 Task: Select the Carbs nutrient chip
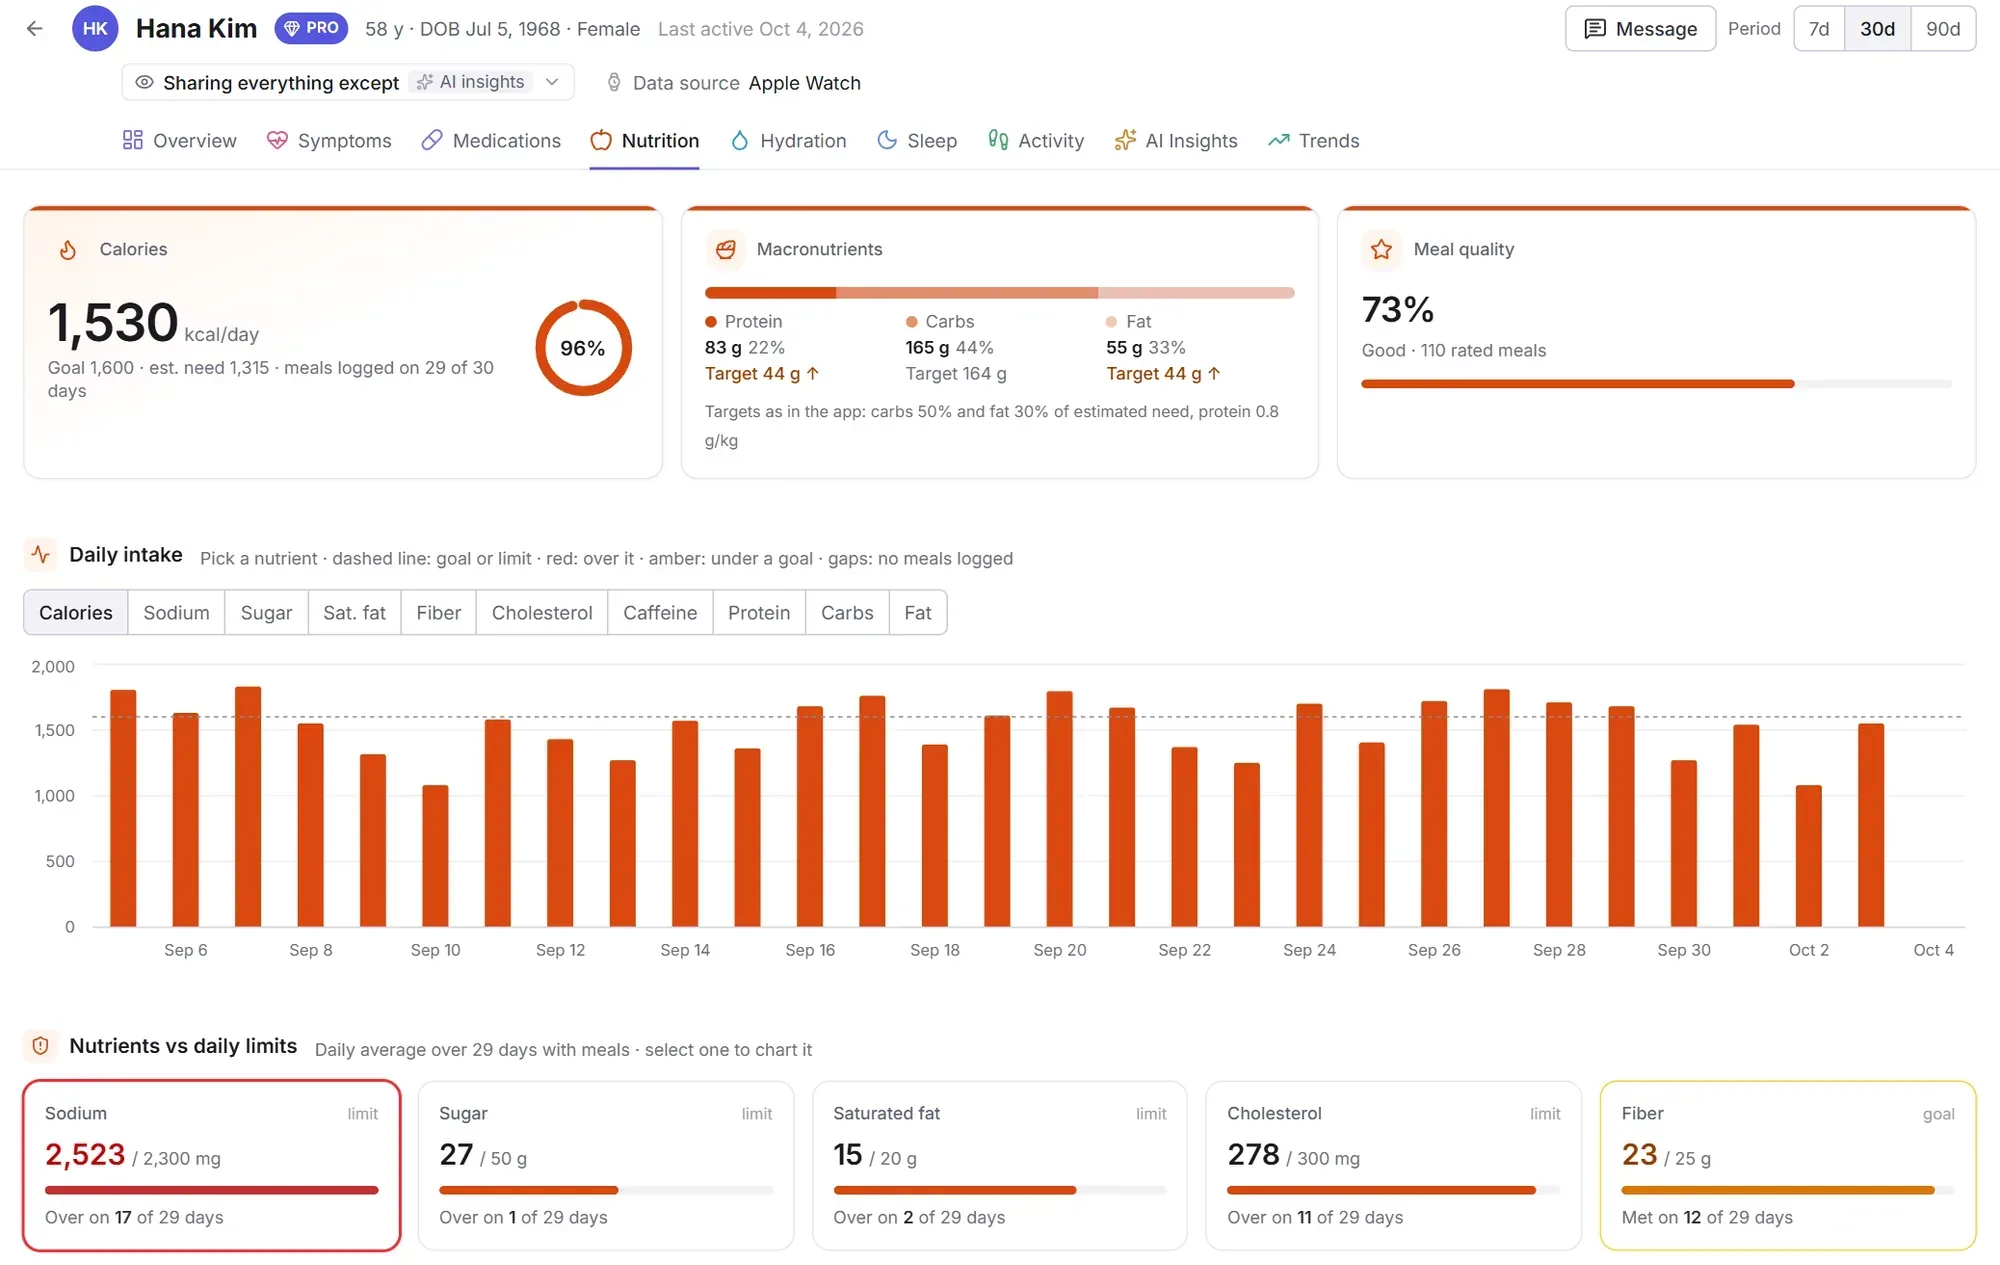point(846,613)
